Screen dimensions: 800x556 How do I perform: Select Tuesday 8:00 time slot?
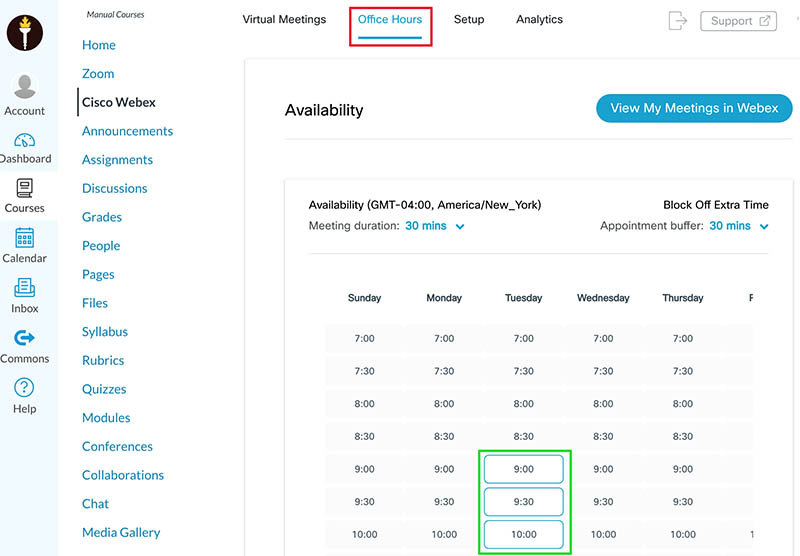523,404
